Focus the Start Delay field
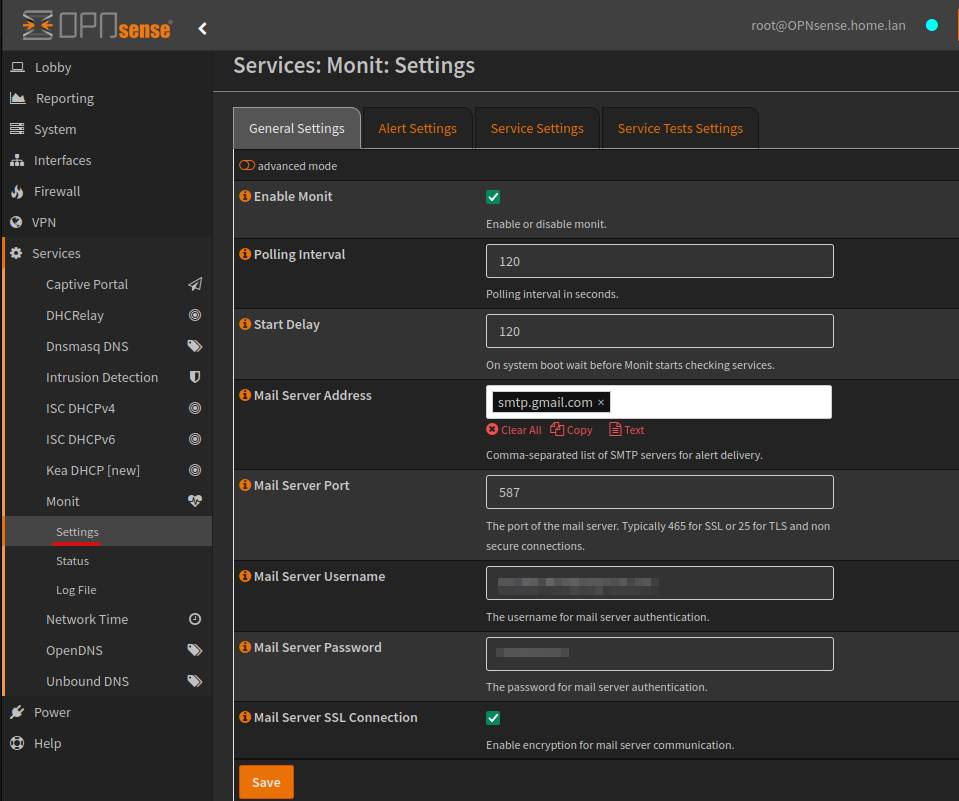This screenshot has width=959, height=801. tap(659, 331)
